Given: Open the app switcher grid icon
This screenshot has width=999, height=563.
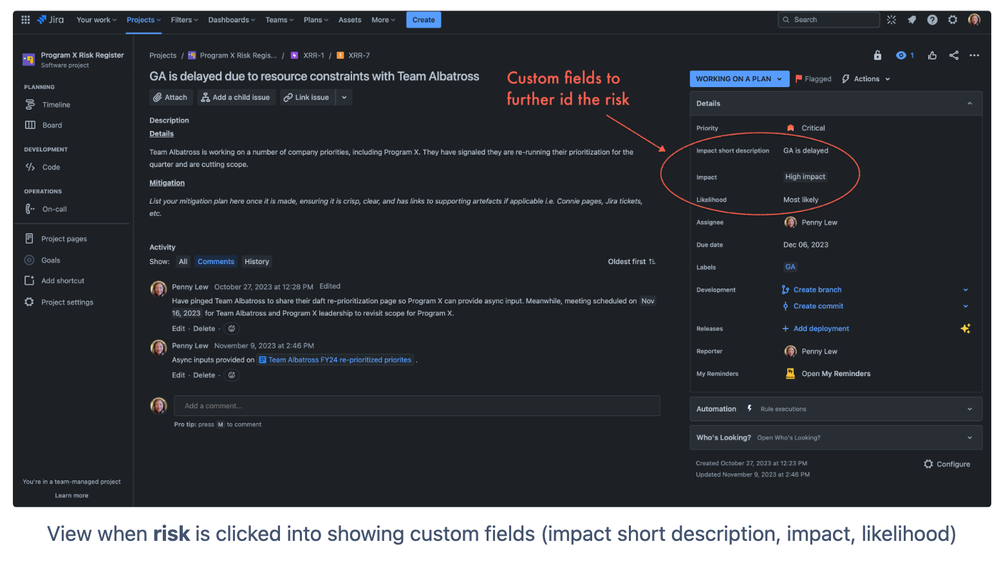Looking at the screenshot, I should (25, 20).
